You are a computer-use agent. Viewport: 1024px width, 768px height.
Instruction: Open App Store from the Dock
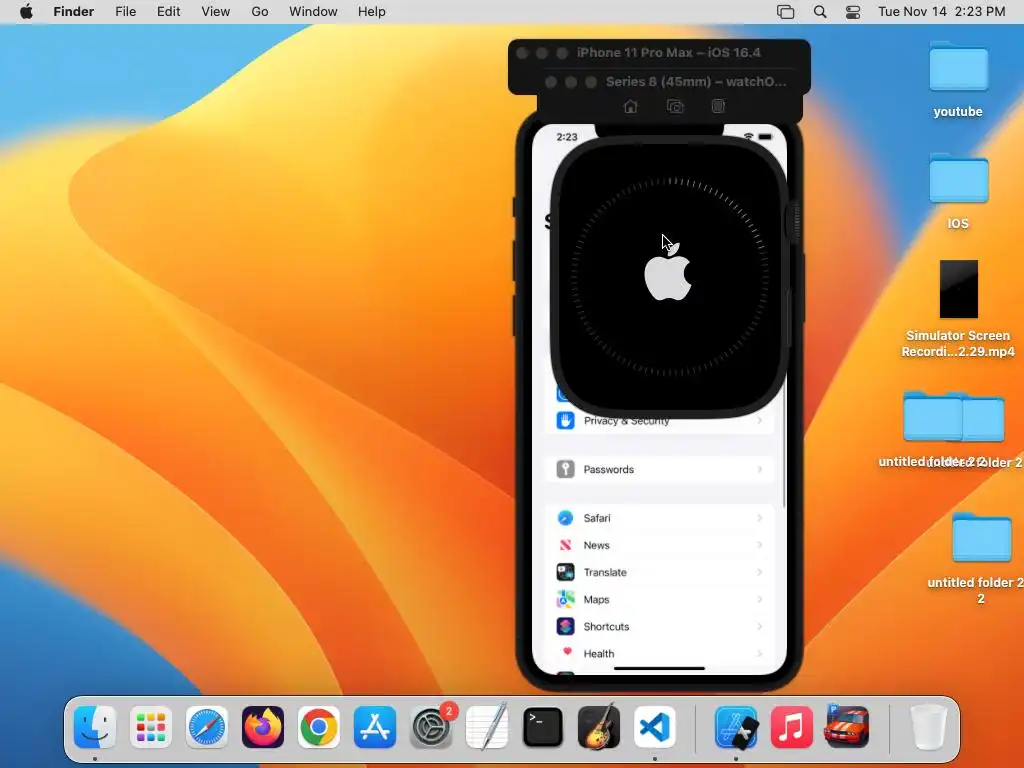click(375, 727)
